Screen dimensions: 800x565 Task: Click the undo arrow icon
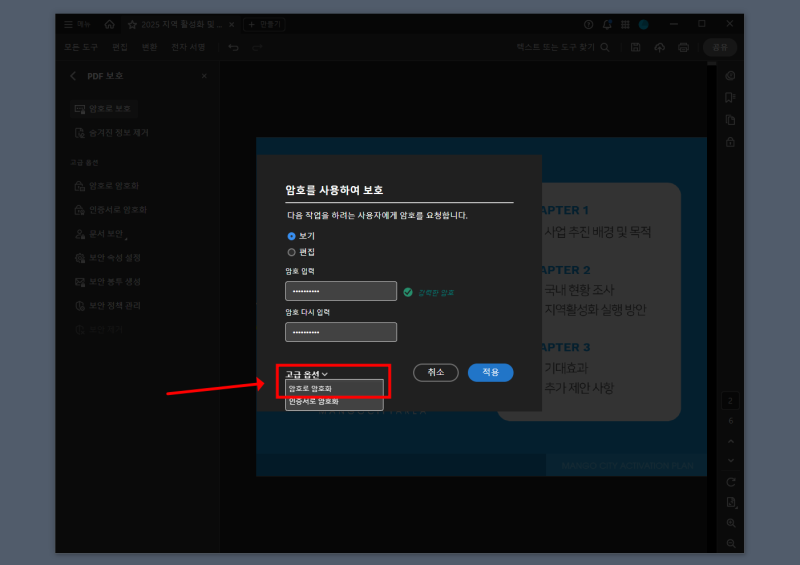coord(234,47)
